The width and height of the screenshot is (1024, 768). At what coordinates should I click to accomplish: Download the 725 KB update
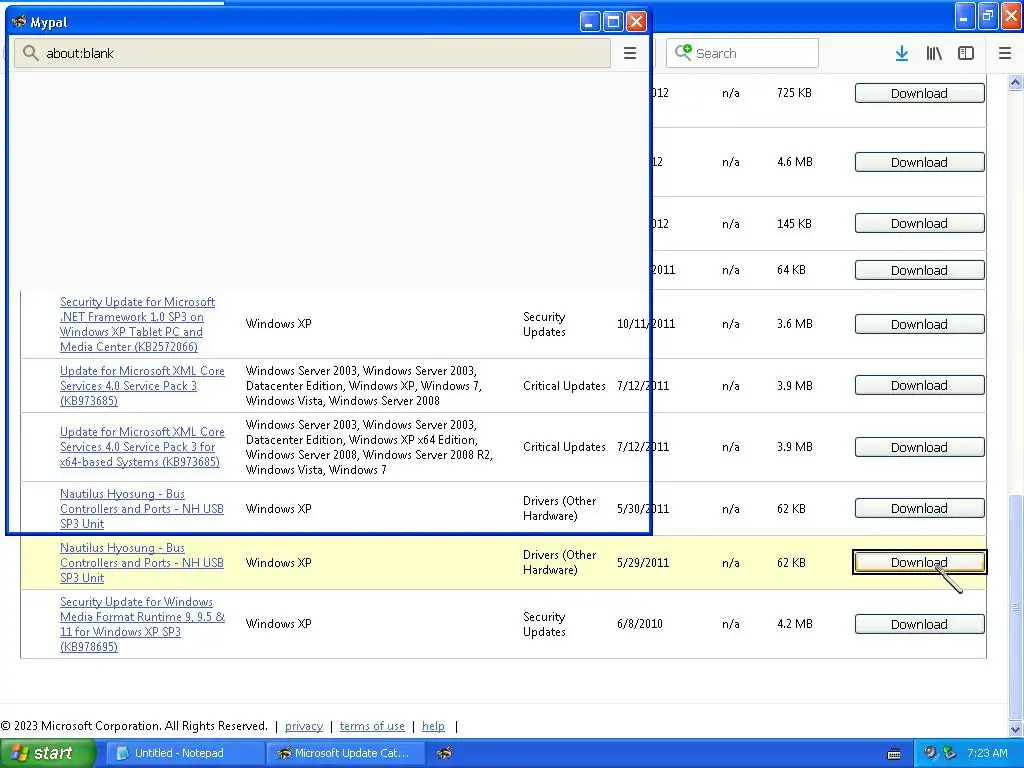pyautogui.click(x=920, y=93)
